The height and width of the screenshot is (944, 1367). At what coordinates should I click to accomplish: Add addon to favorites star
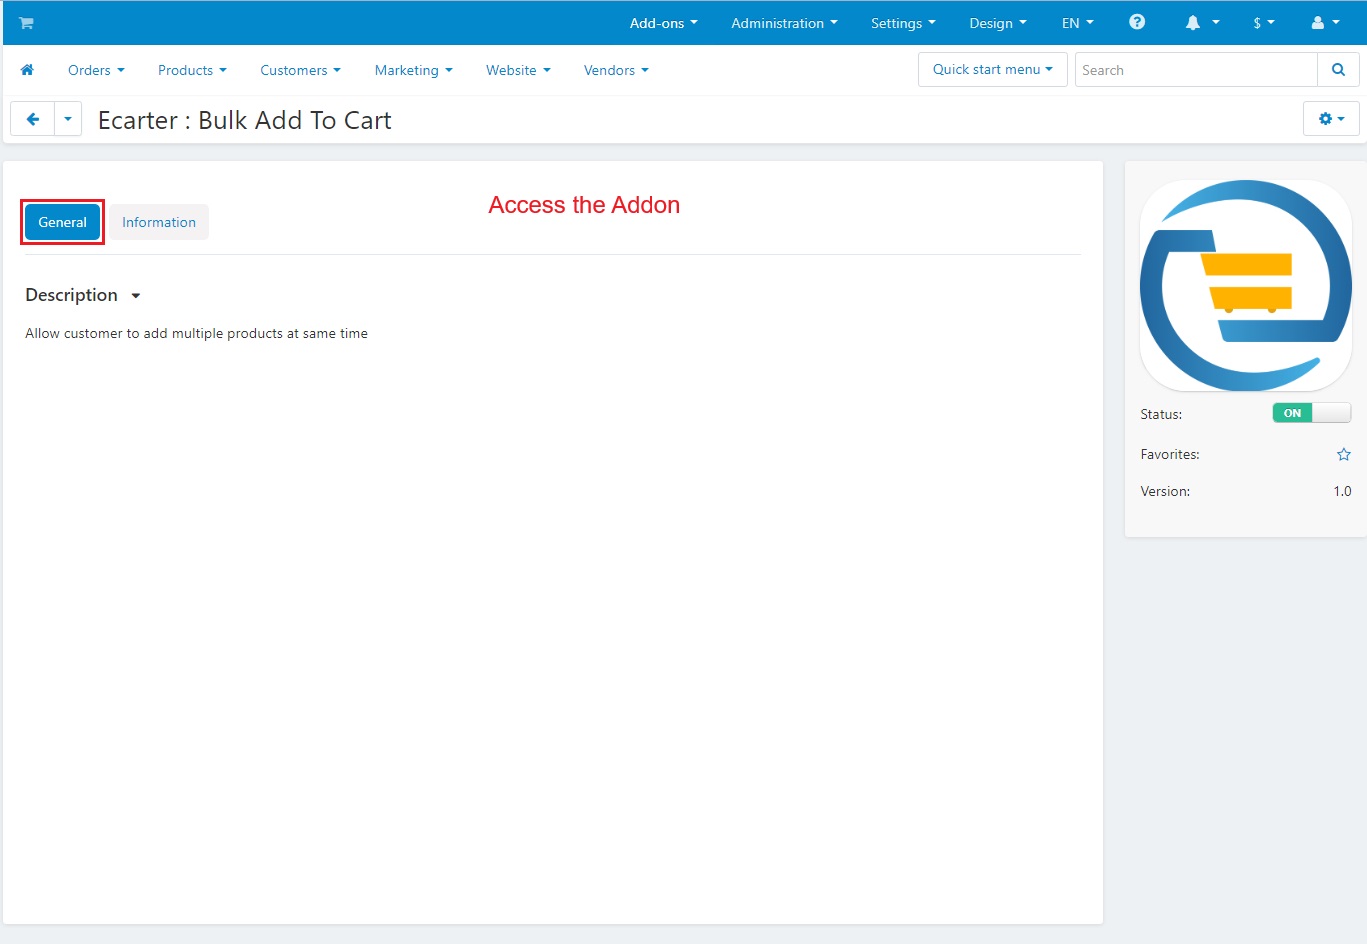pyautogui.click(x=1344, y=454)
